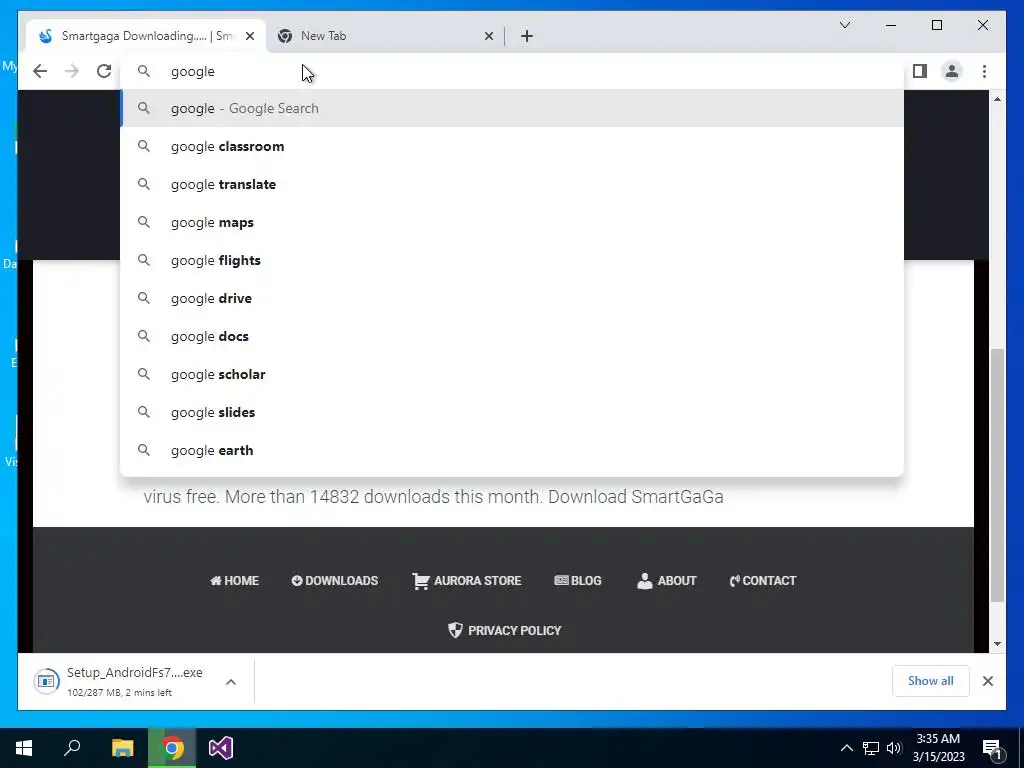Viewport: 1024px width, 768px height.
Task: Expand download item options chevron
Action: tap(231, 682)
